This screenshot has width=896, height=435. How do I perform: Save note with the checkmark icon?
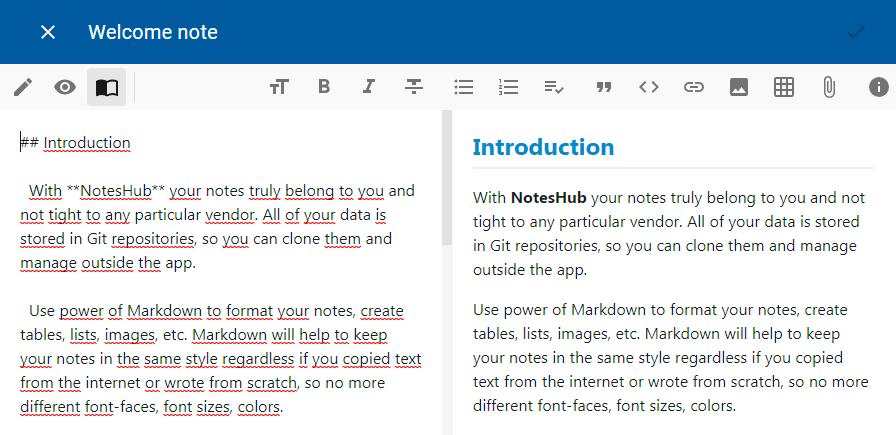[x=855, y=33]
